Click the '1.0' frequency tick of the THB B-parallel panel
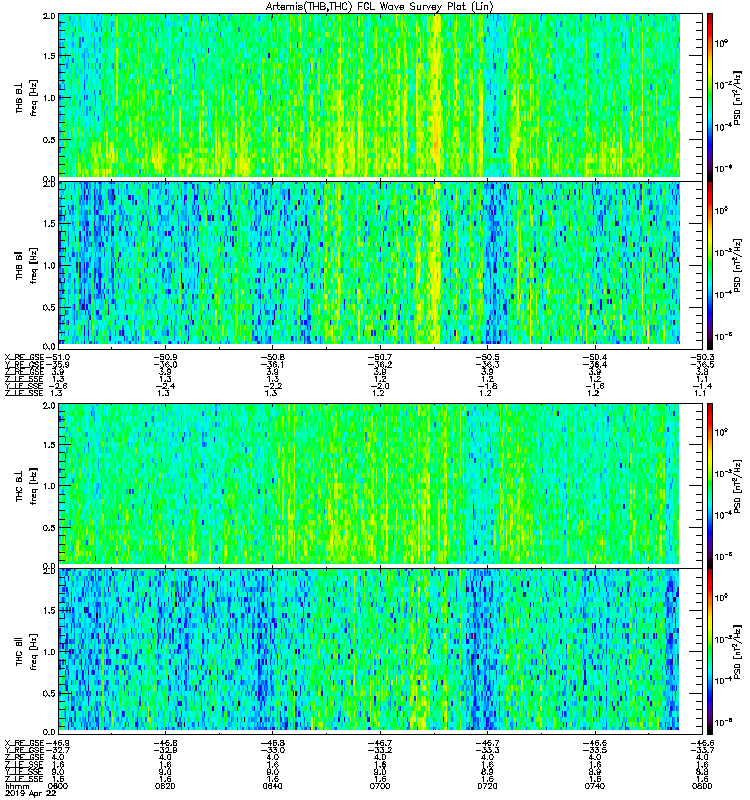The image size is (750, 800). point(49,265)
